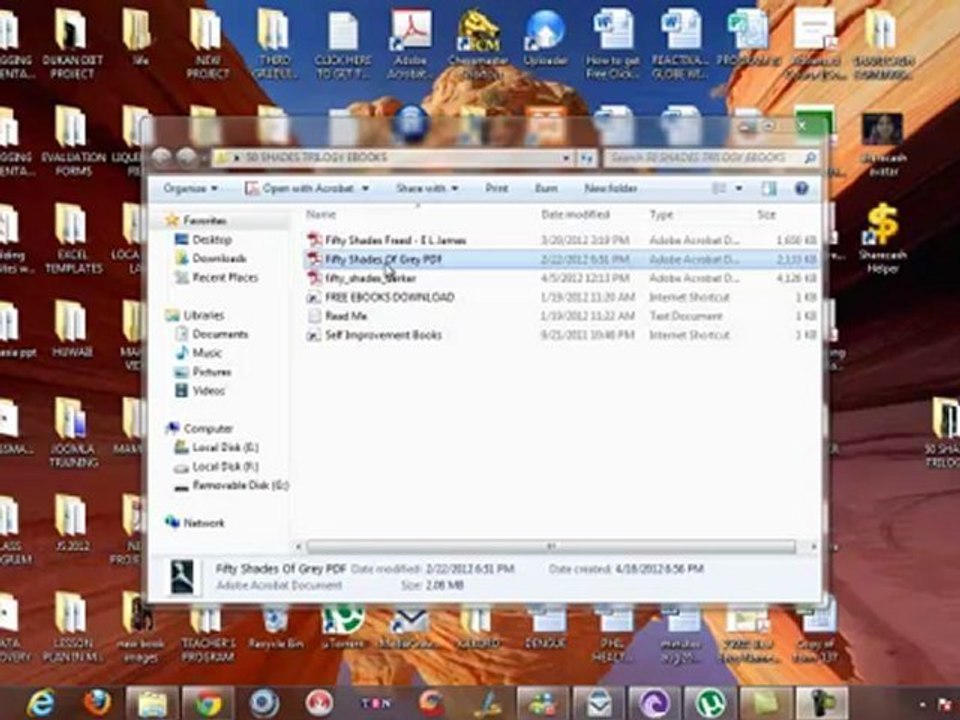Select the Fifty Shades Of Grey PDF row
Viewport: 960px width, 720px height.
point(560,260)
